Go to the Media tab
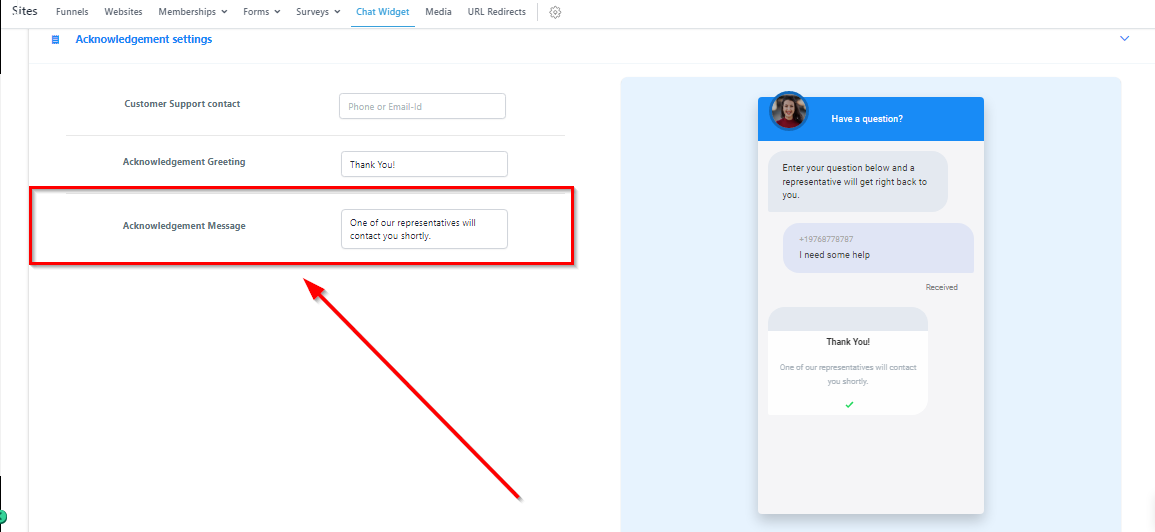Screen dimensions: 1155x532 438,12
